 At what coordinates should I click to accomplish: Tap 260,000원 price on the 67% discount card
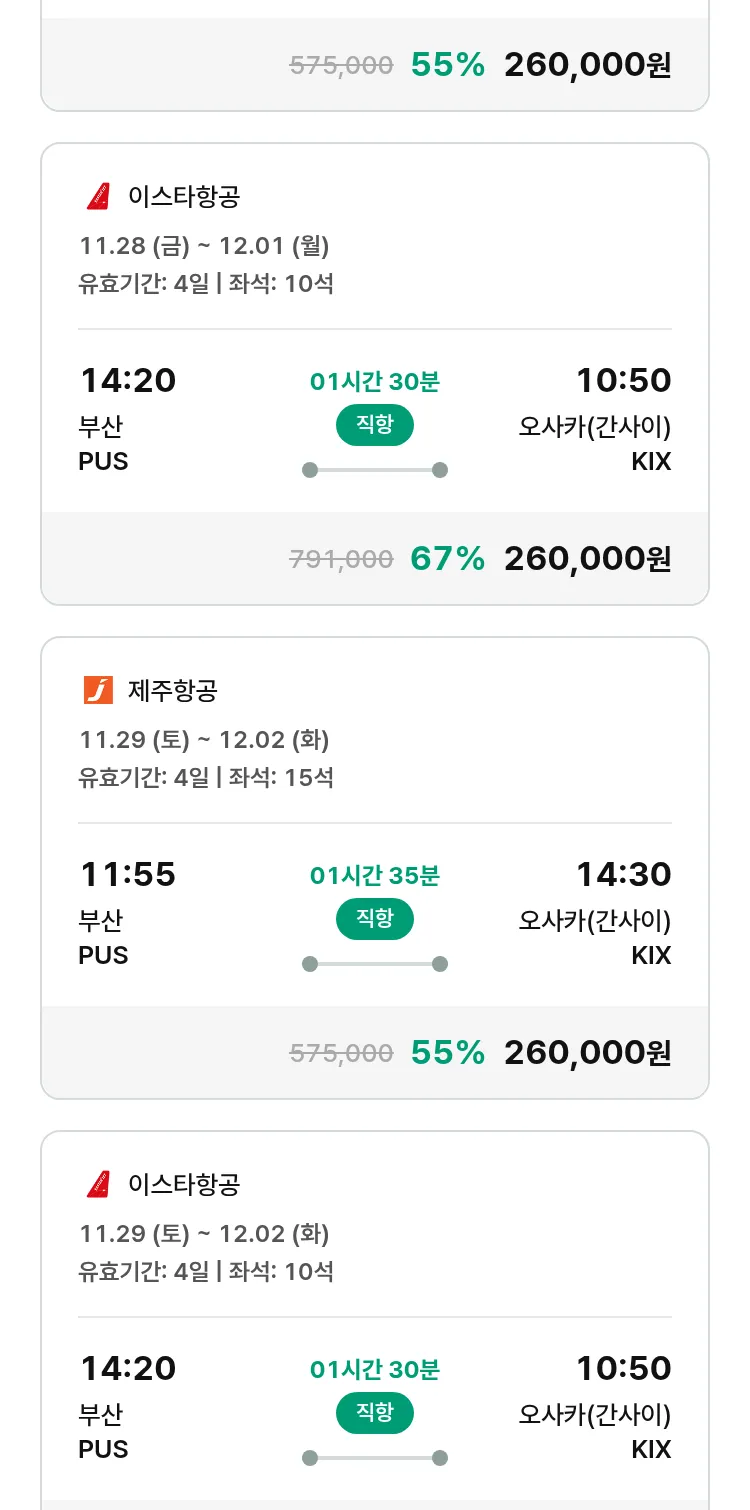[x=587, y=558]
